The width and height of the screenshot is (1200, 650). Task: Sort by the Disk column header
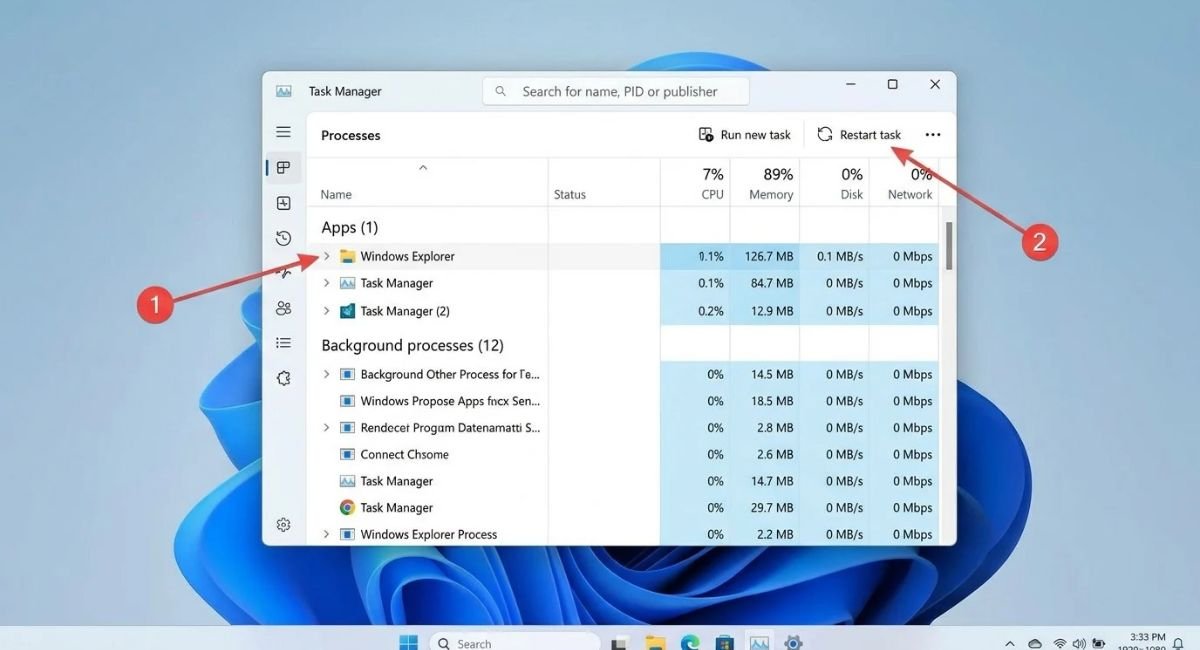[x=834, y=183]
